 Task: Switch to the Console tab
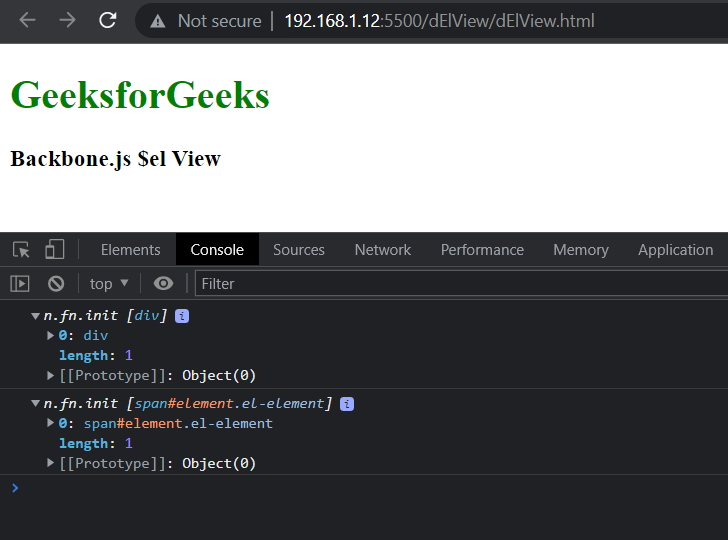tap(217, 250)
